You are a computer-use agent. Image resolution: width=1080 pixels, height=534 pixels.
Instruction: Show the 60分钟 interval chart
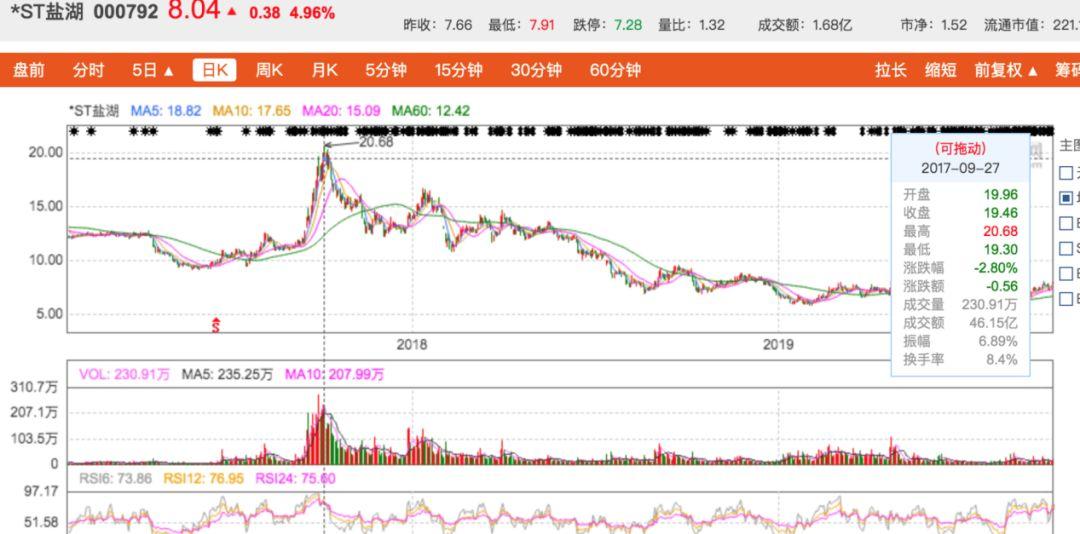(x=615, y=70)
